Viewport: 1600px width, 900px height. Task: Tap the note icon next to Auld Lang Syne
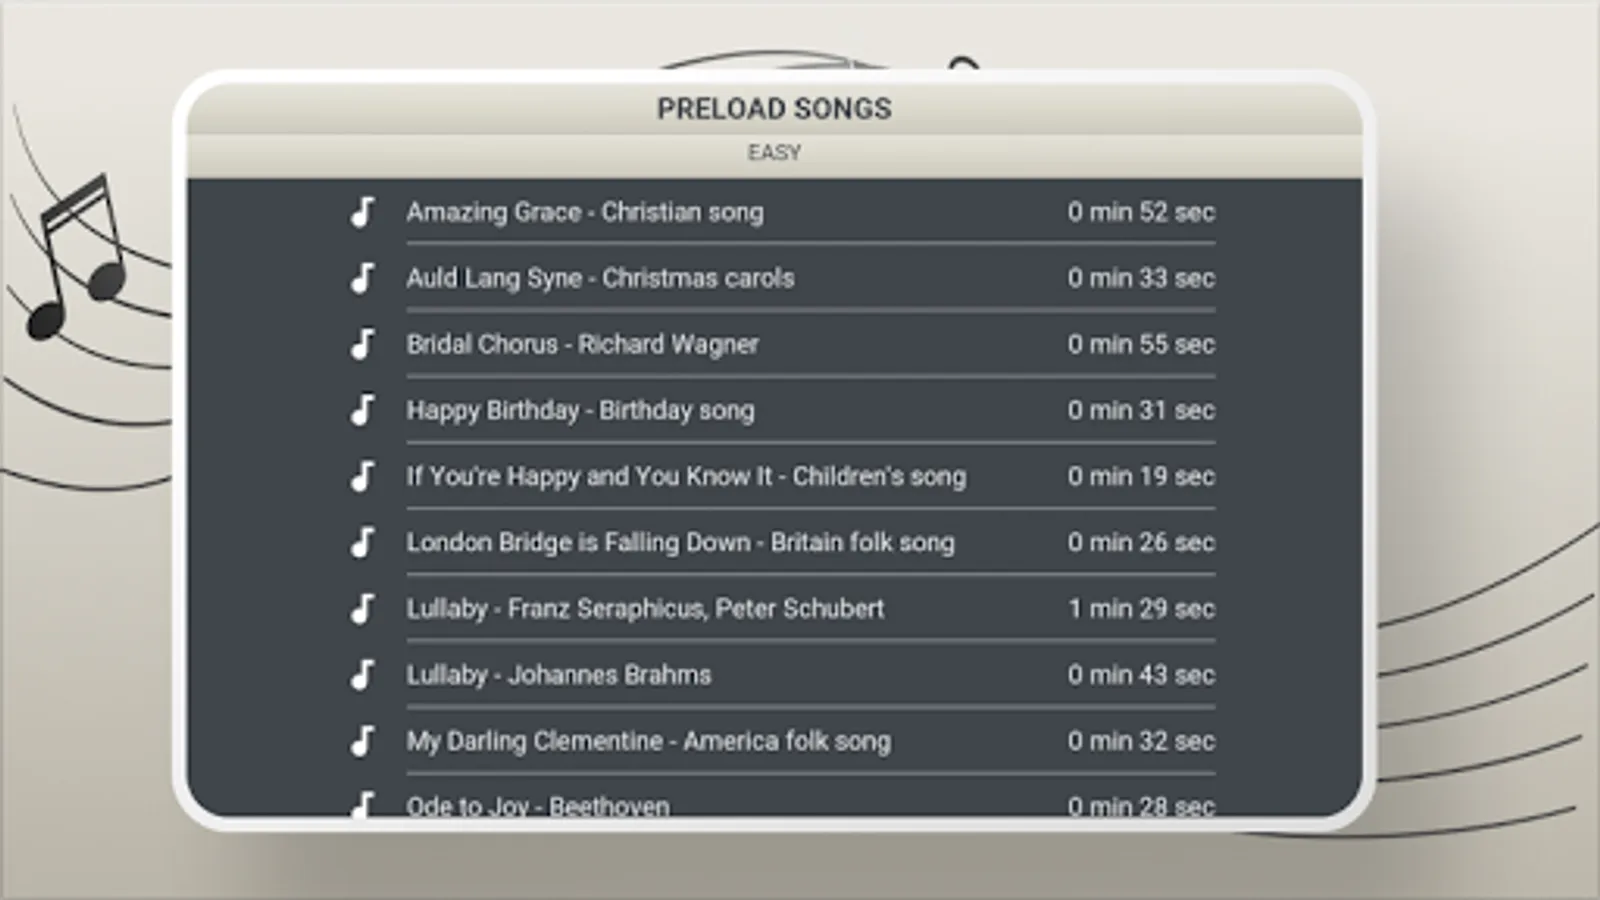tap(362, 278)
